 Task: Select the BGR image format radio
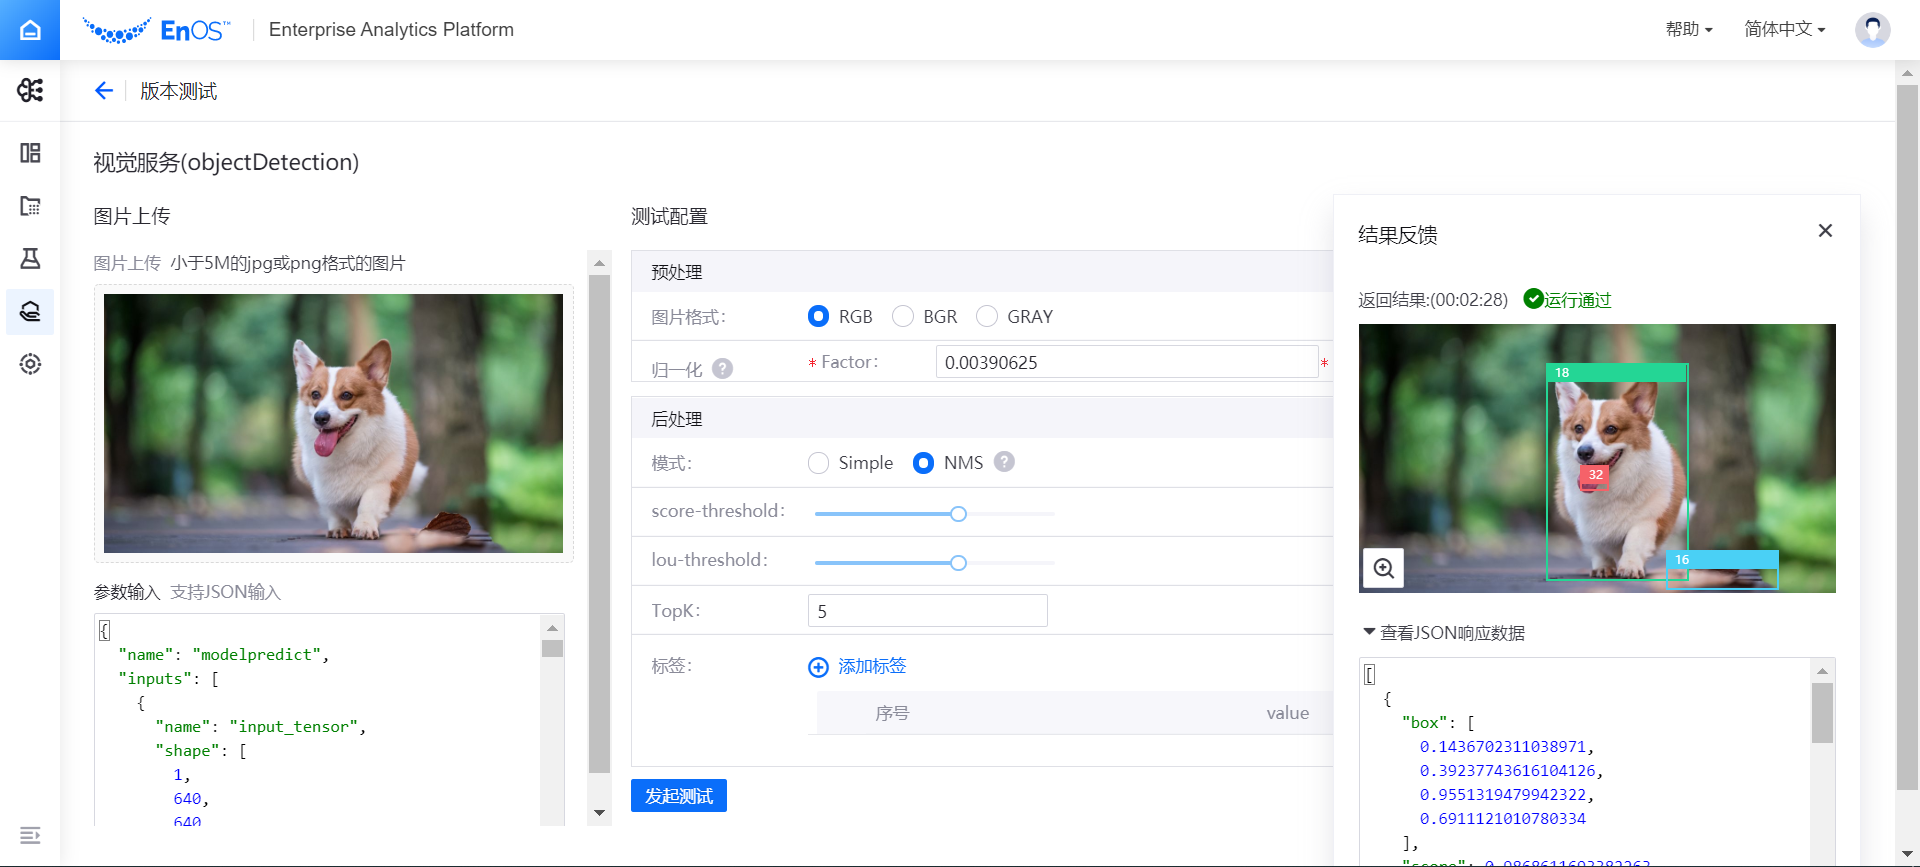(903, 317)
